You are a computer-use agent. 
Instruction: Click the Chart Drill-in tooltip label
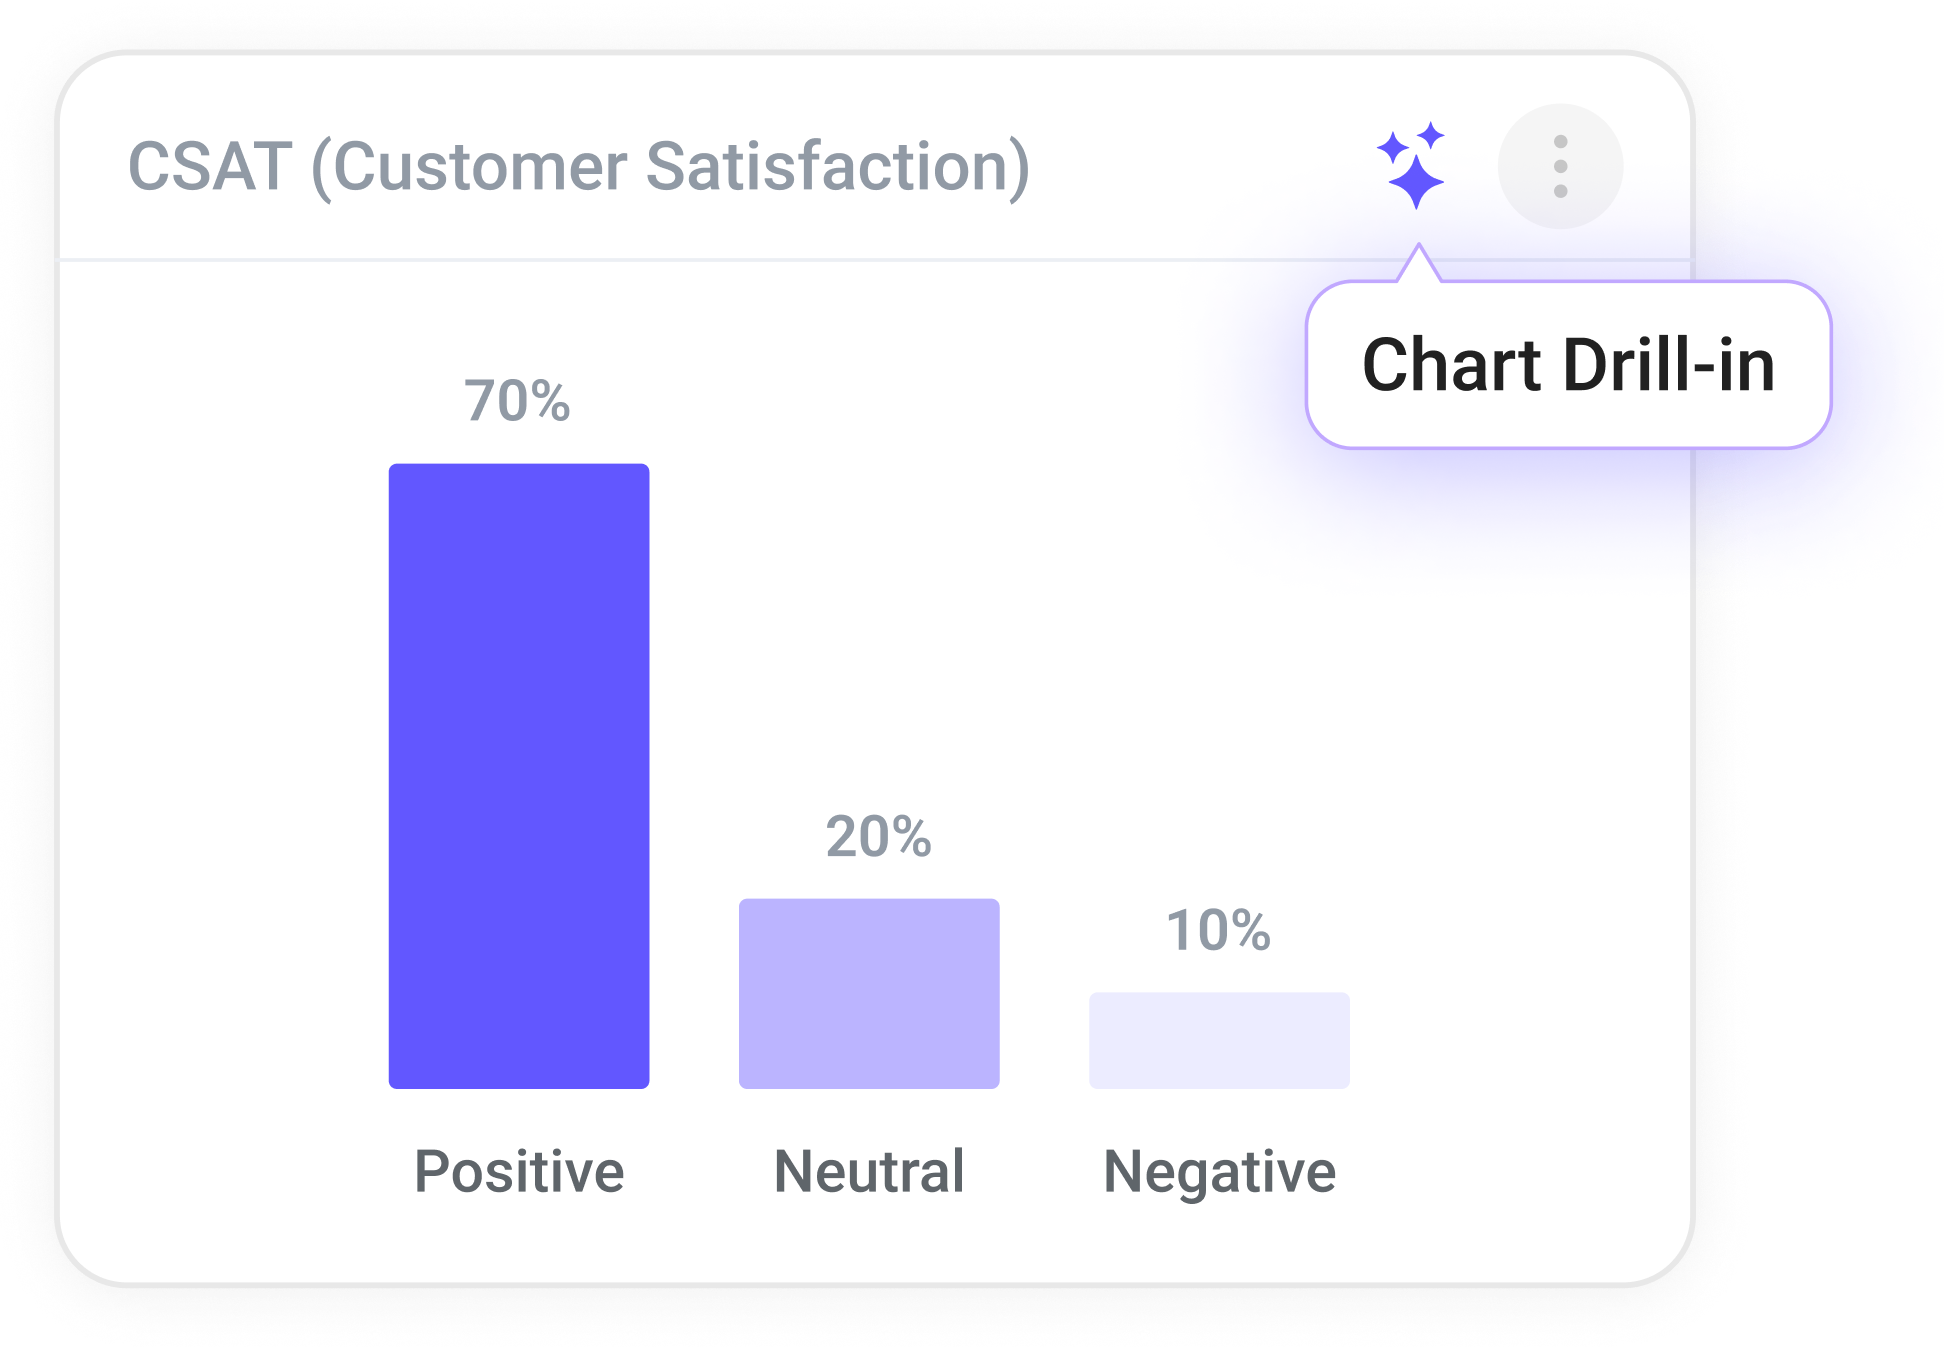1568,365
